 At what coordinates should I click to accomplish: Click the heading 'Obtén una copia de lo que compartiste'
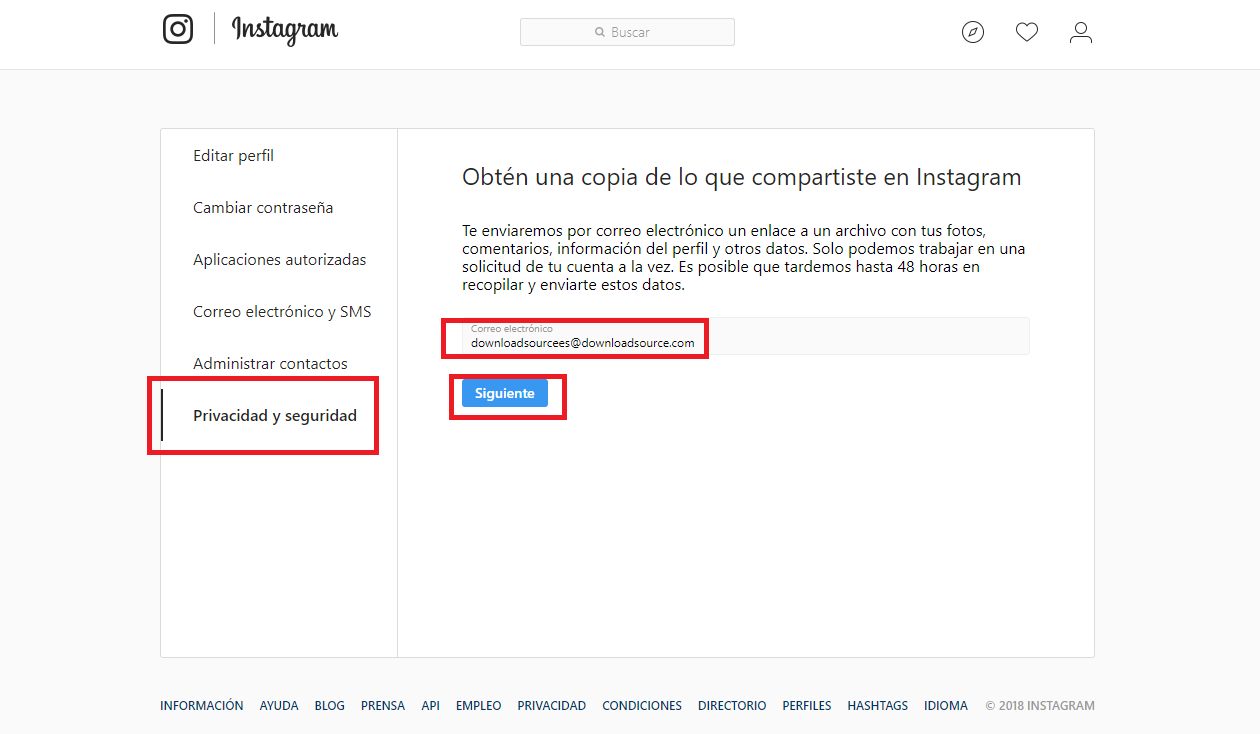click(742, 178)
